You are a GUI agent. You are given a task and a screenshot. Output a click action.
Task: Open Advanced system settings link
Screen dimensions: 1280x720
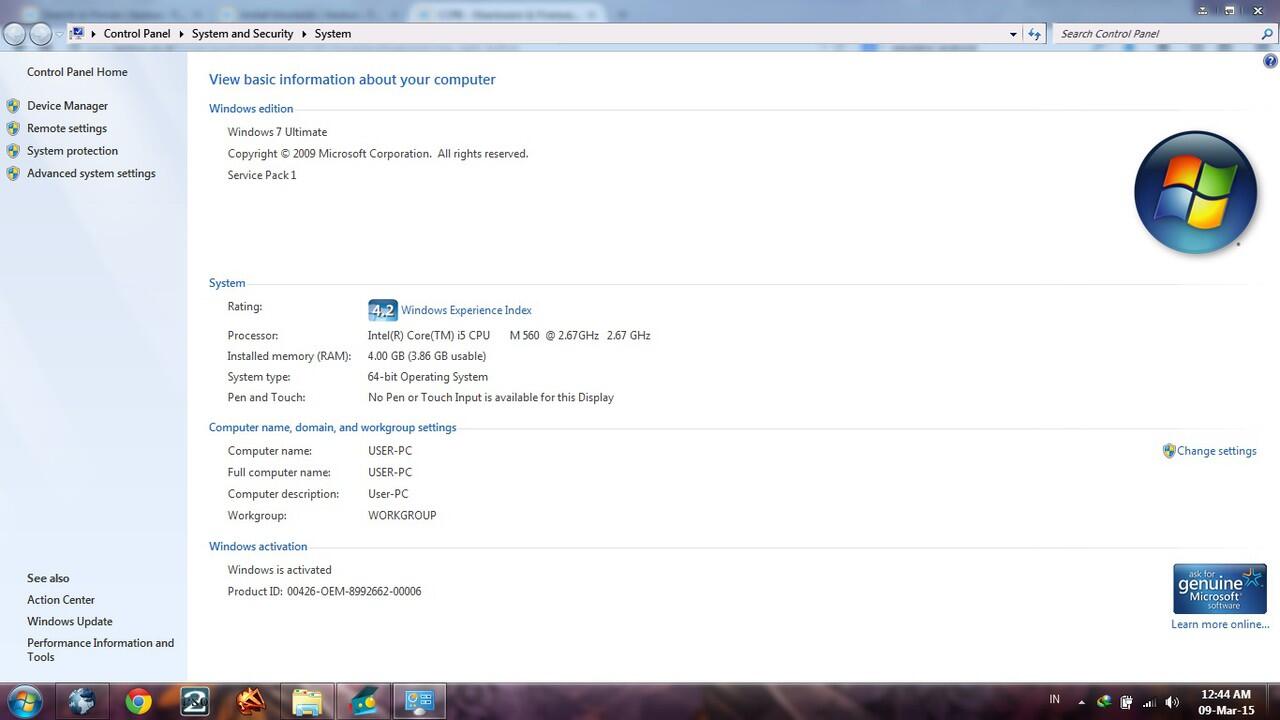point(91,173)
